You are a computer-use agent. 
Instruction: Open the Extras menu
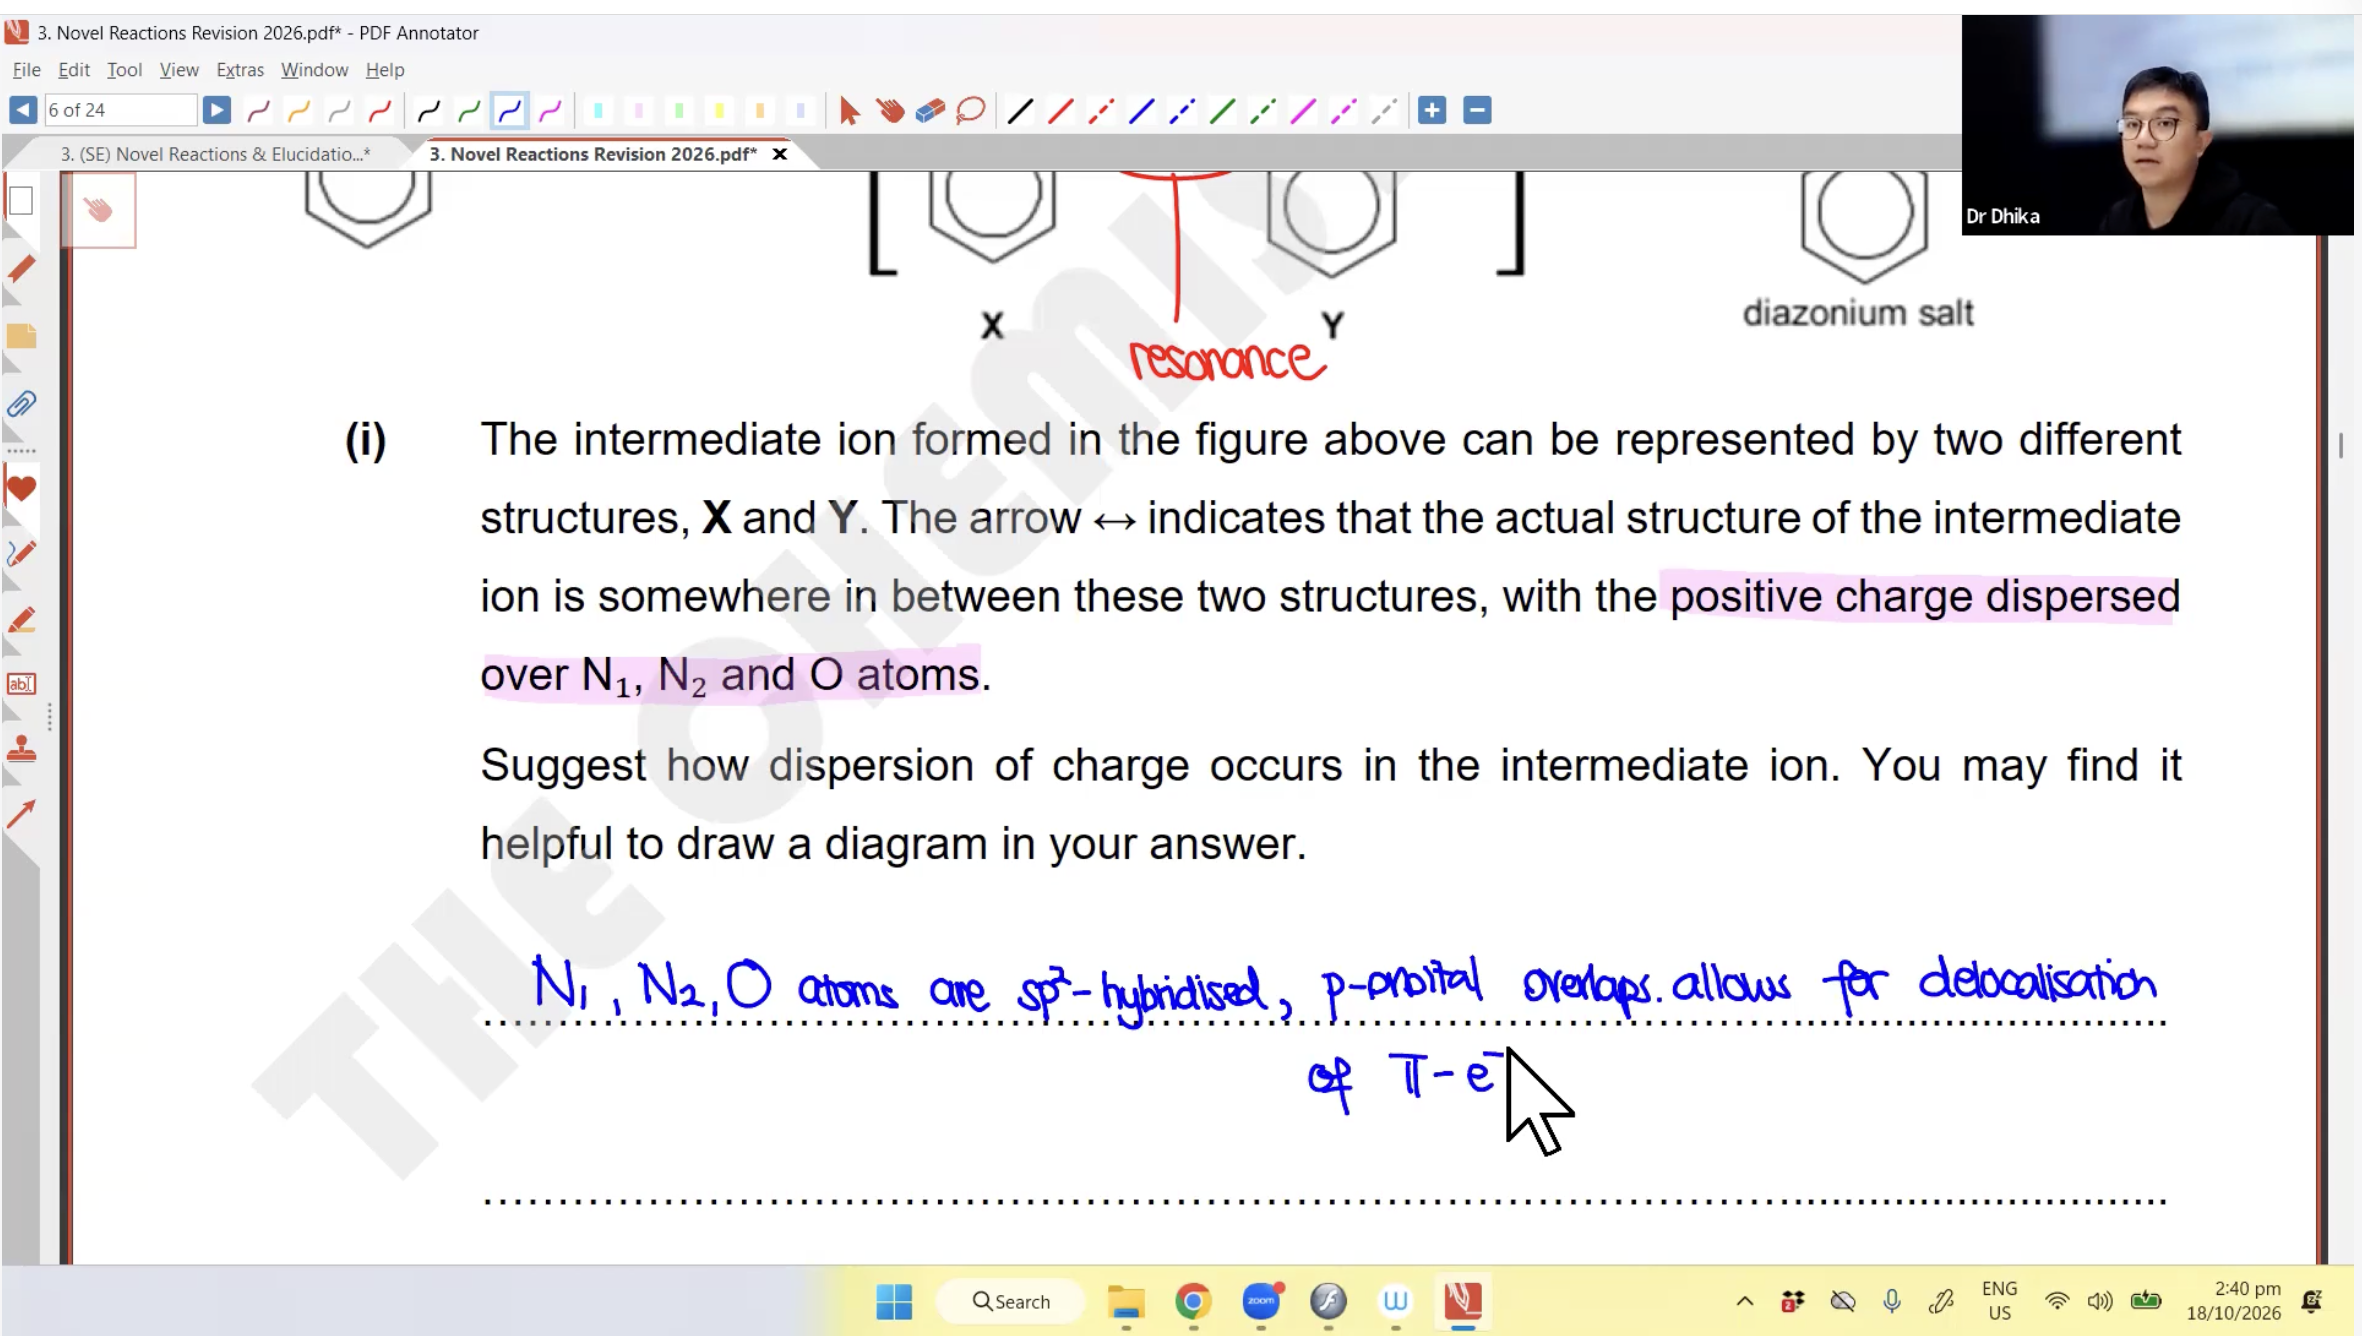(240, 69)
